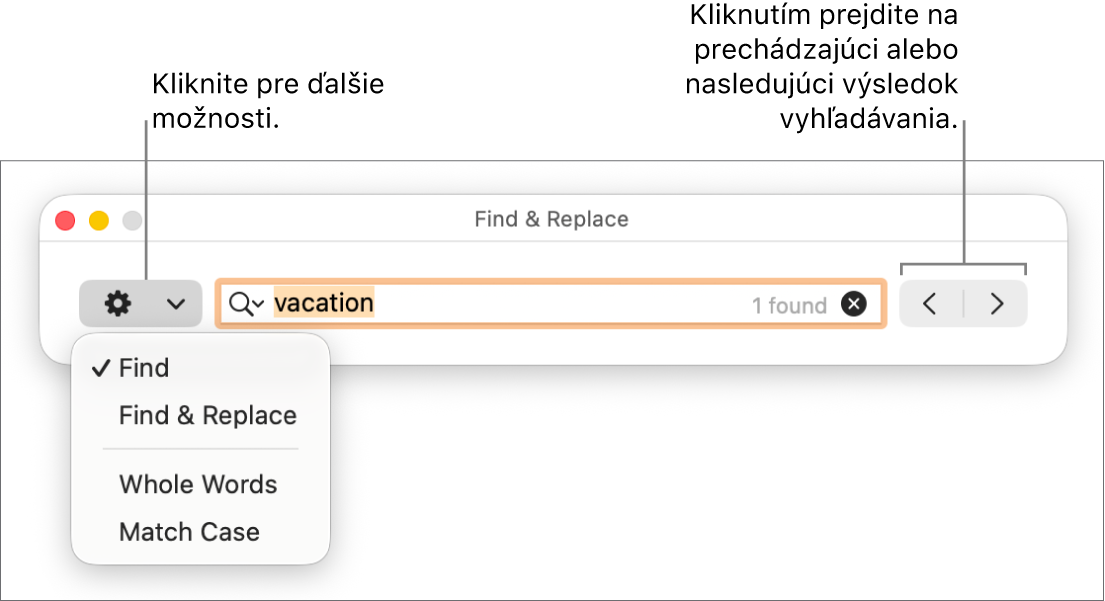Choose Find & Replace menu option
Image resolution: width=1105 pixels, height=601 pixels.
pos(208,415)
